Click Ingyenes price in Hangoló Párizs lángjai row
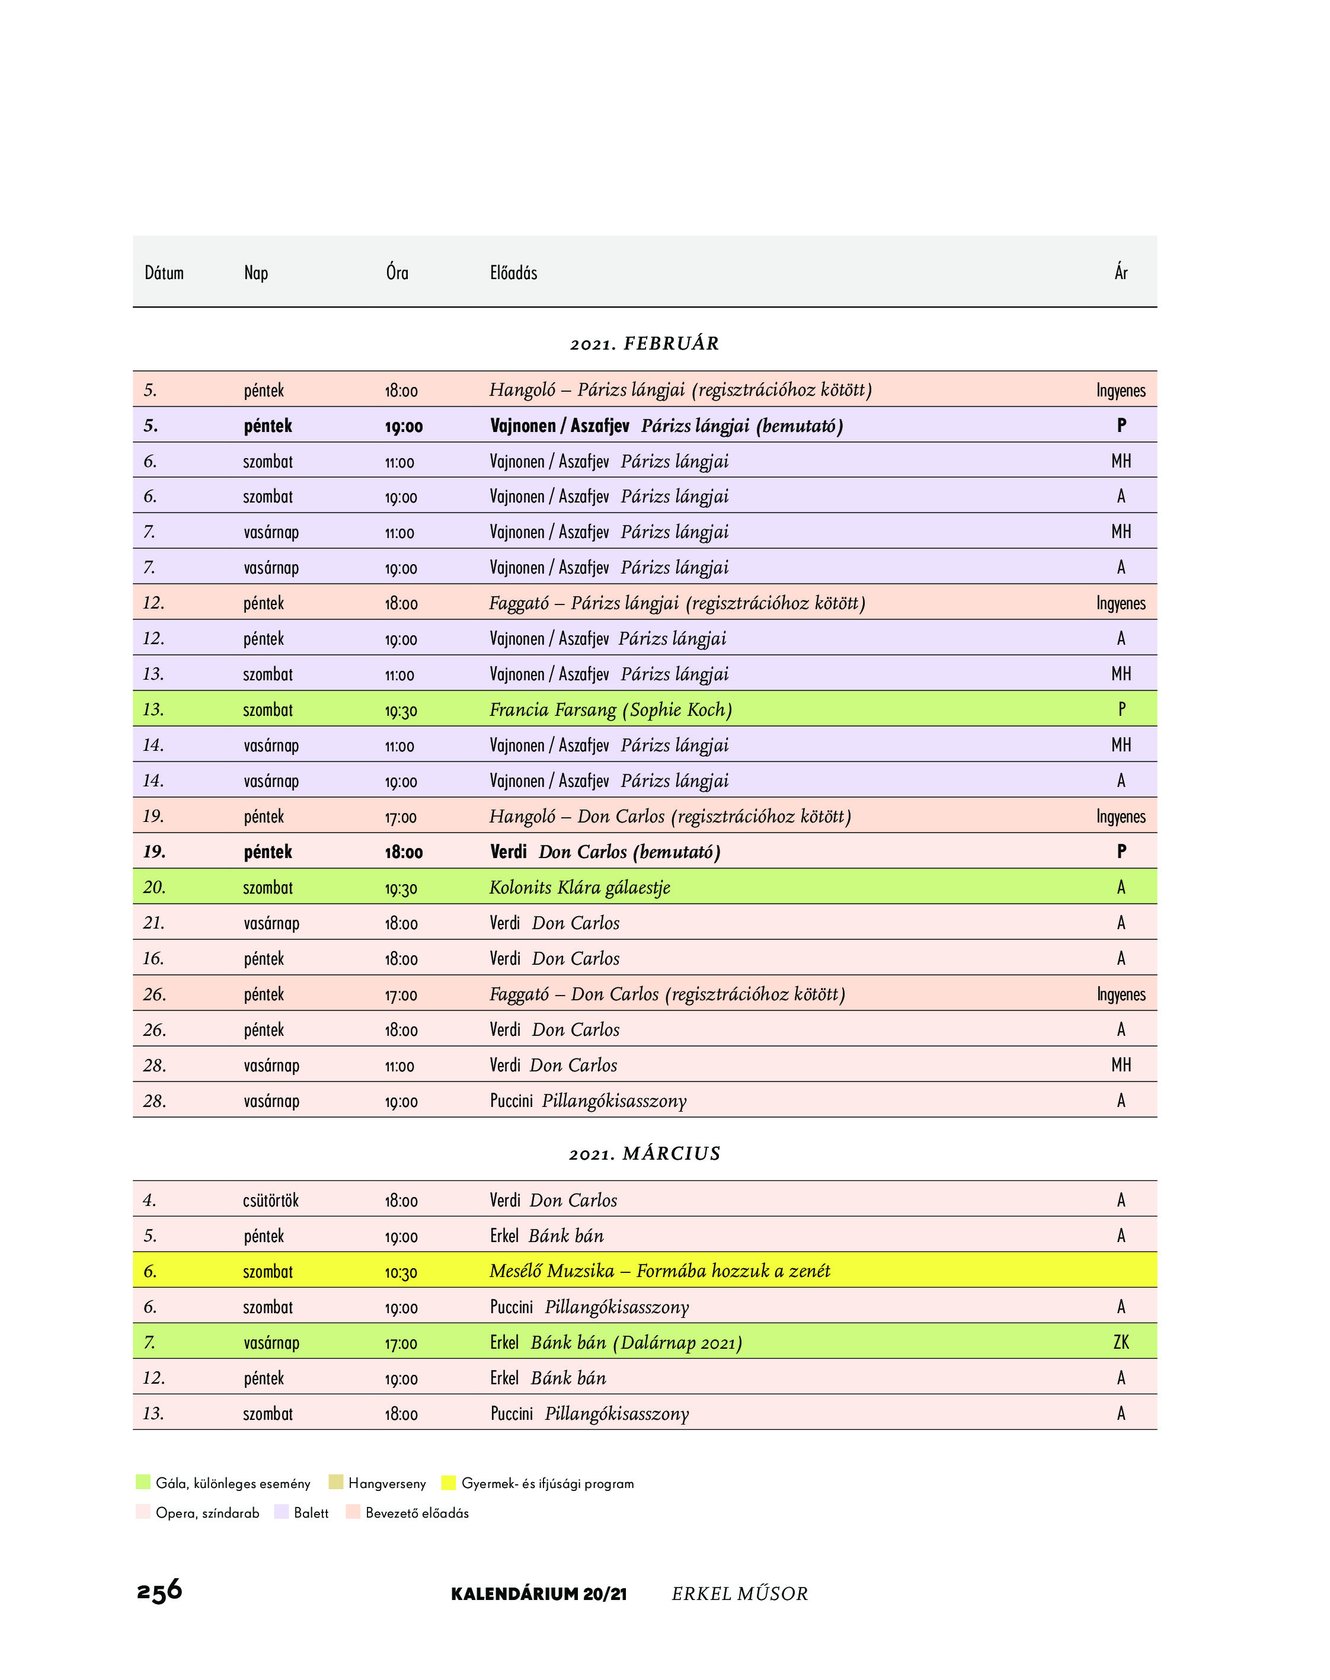 [1121, 390]
